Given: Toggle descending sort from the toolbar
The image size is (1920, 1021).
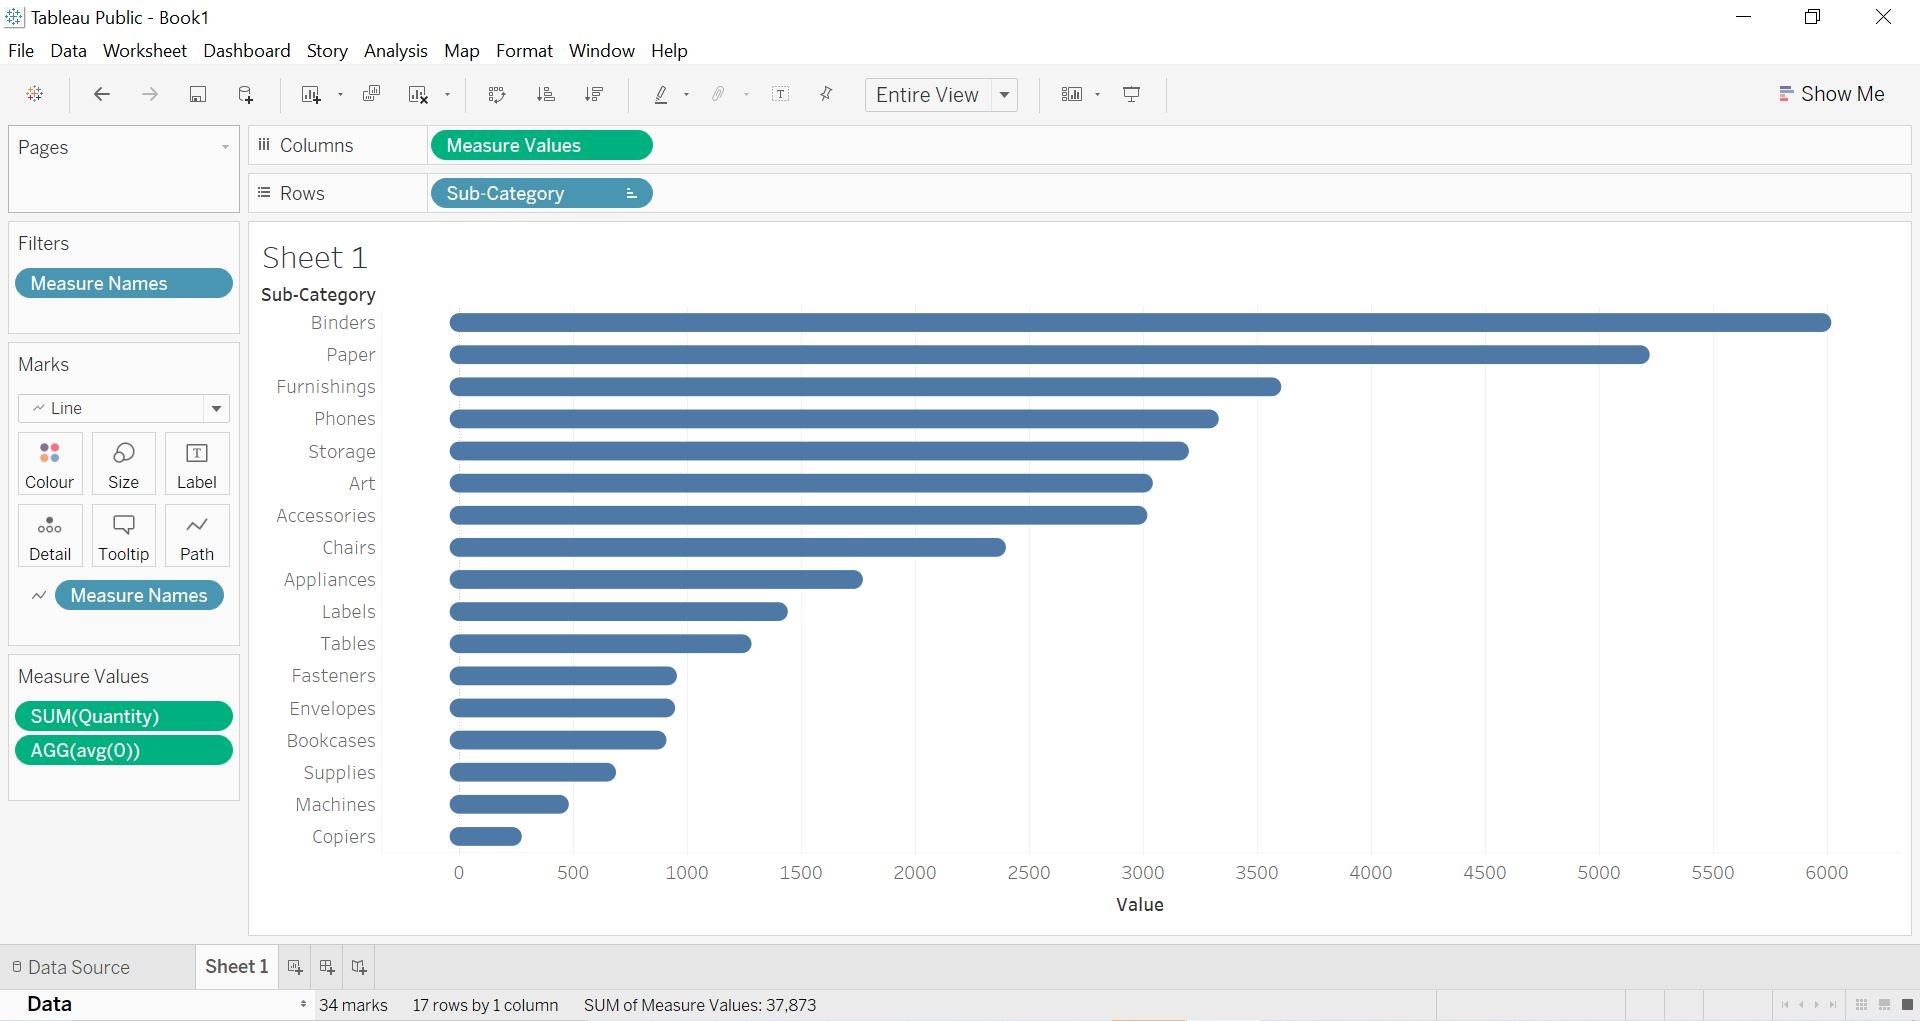Looking at the screenshot, I should pyautogui.click(x=594, y=94).
